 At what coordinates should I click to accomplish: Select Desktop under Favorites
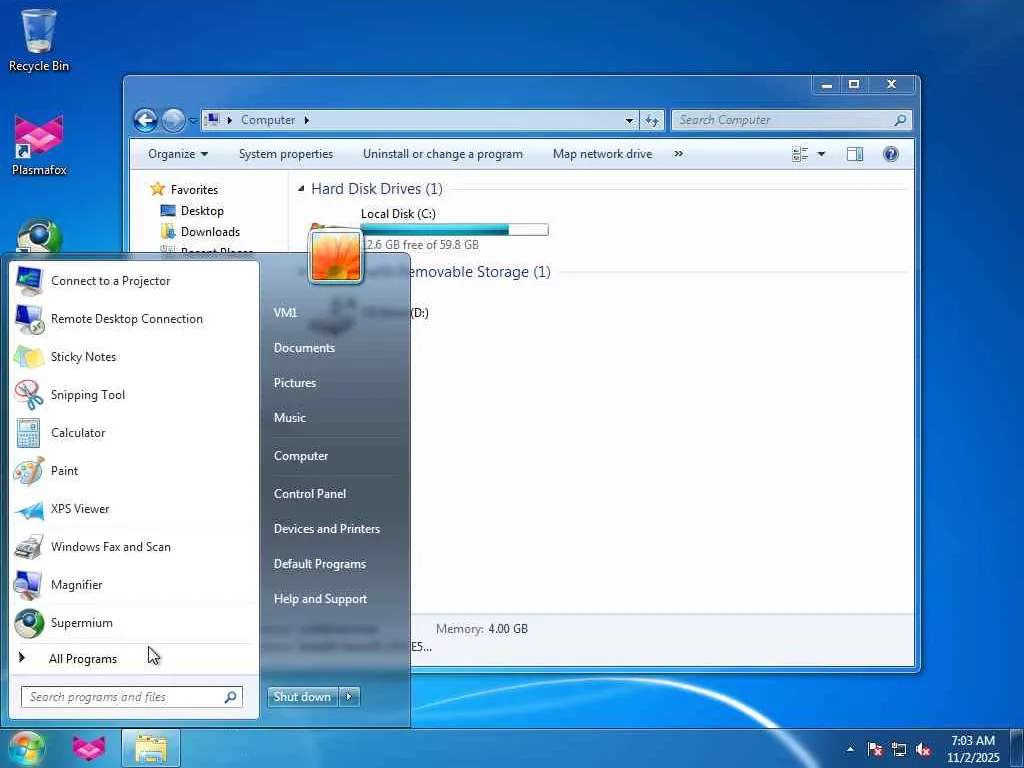click(202, 211)
